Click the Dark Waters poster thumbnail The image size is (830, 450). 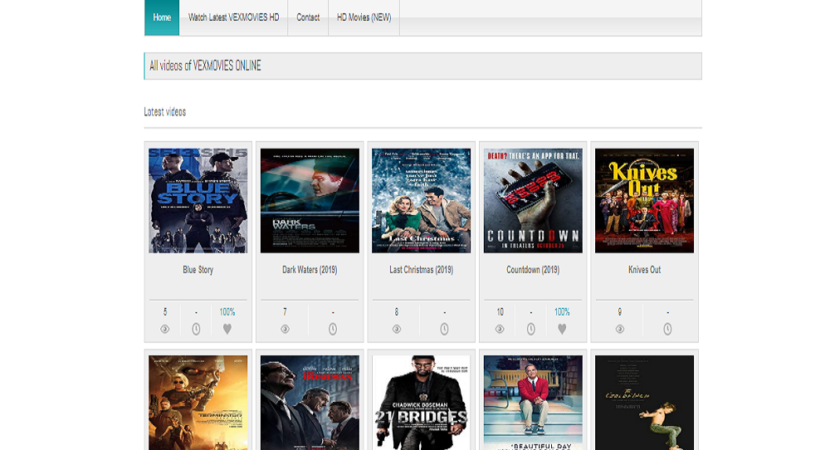[310, 201]
